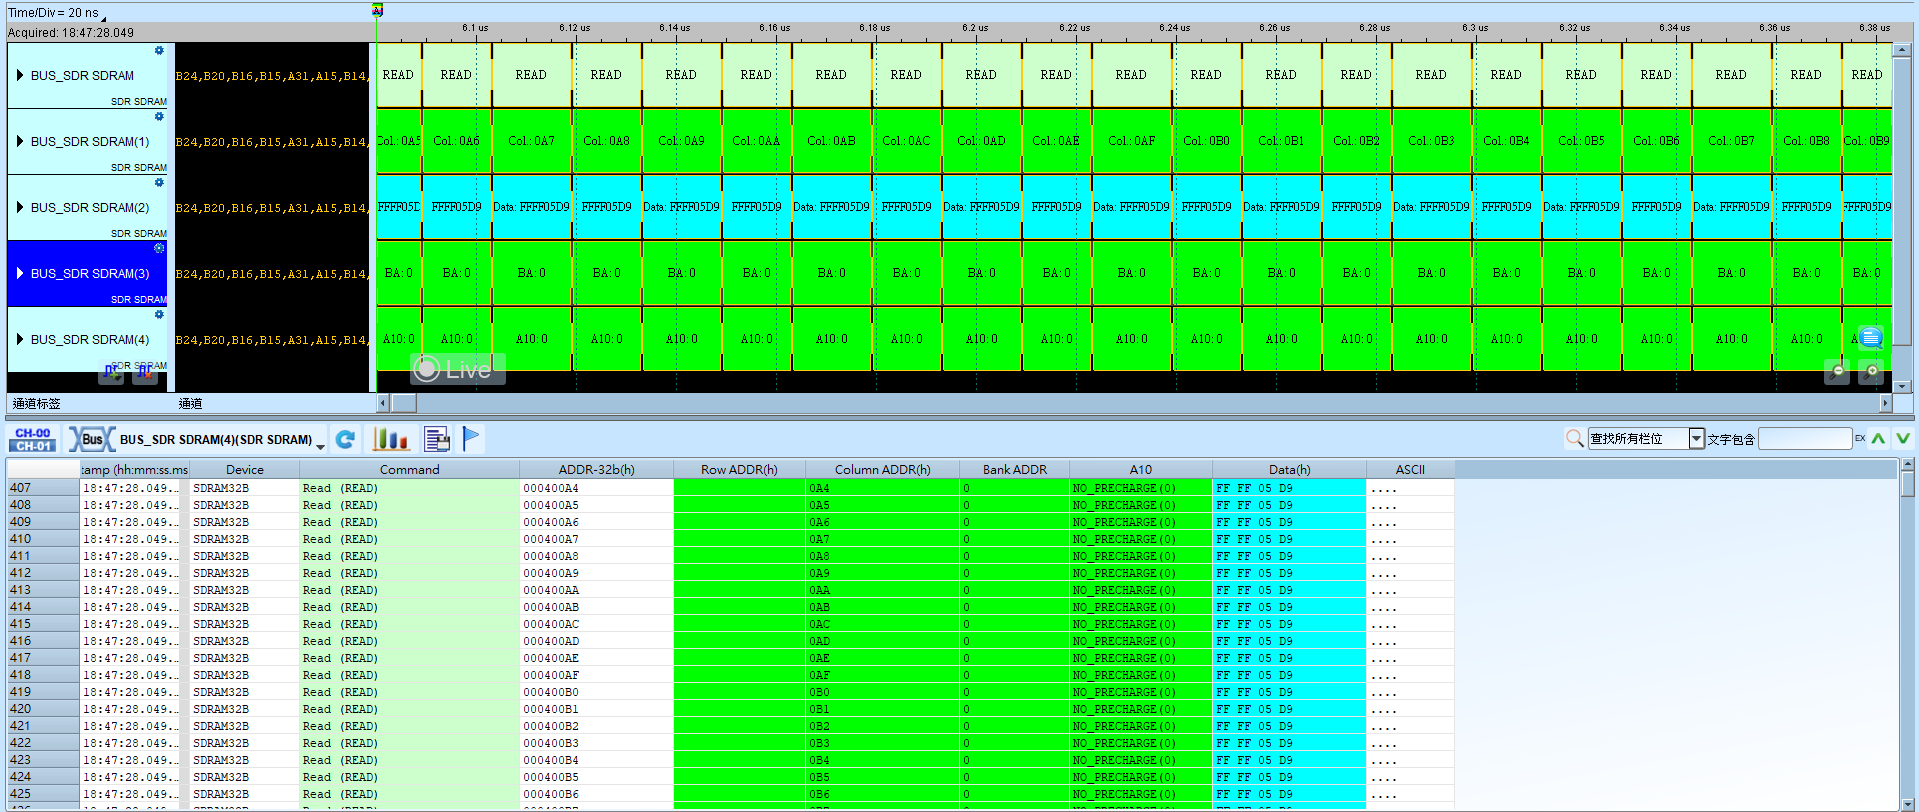The height and width of the screenshot is (812, 1919).
Task: Click the save report icon
Action: [437, 439]
